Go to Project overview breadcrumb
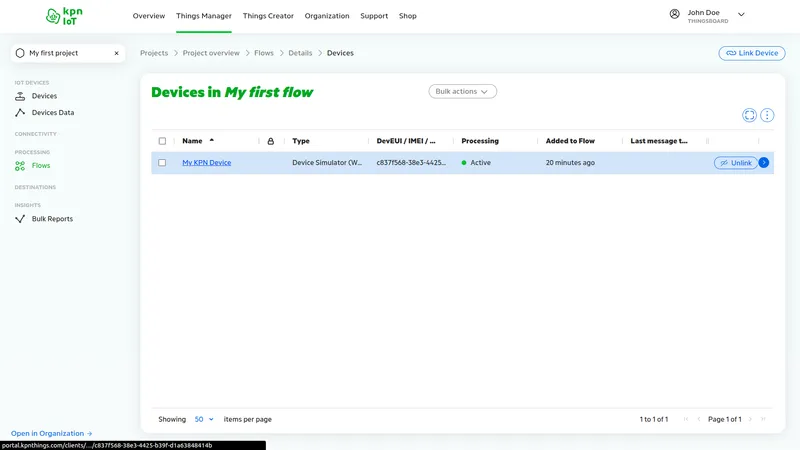 [x=211, y=53]
